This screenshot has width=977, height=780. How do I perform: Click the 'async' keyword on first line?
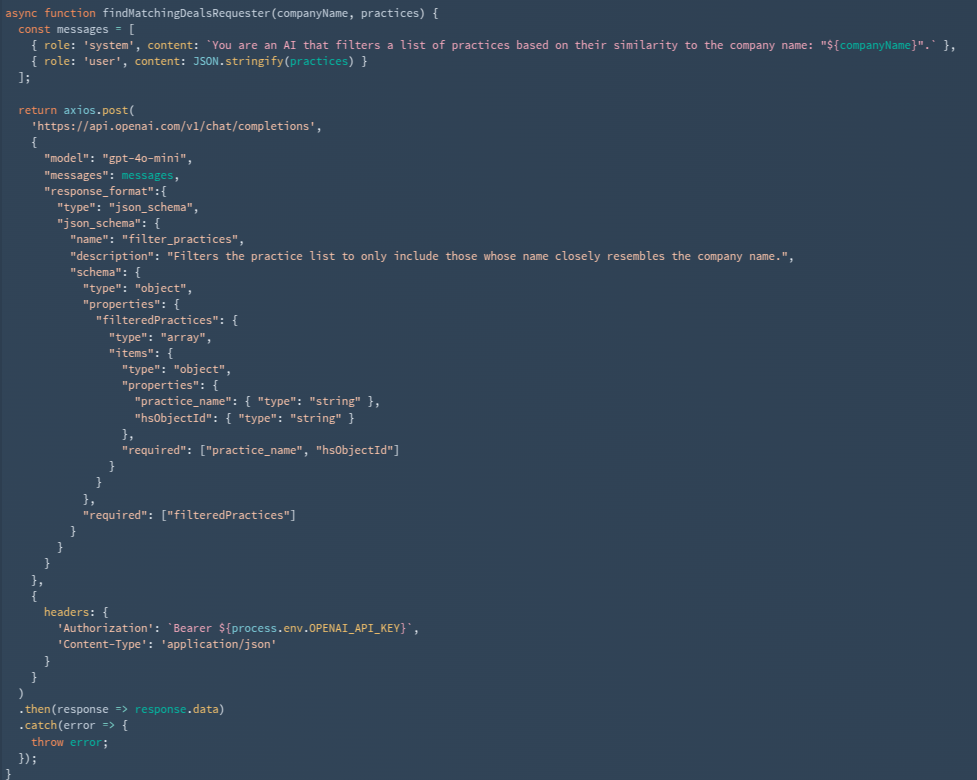point(21,13)
